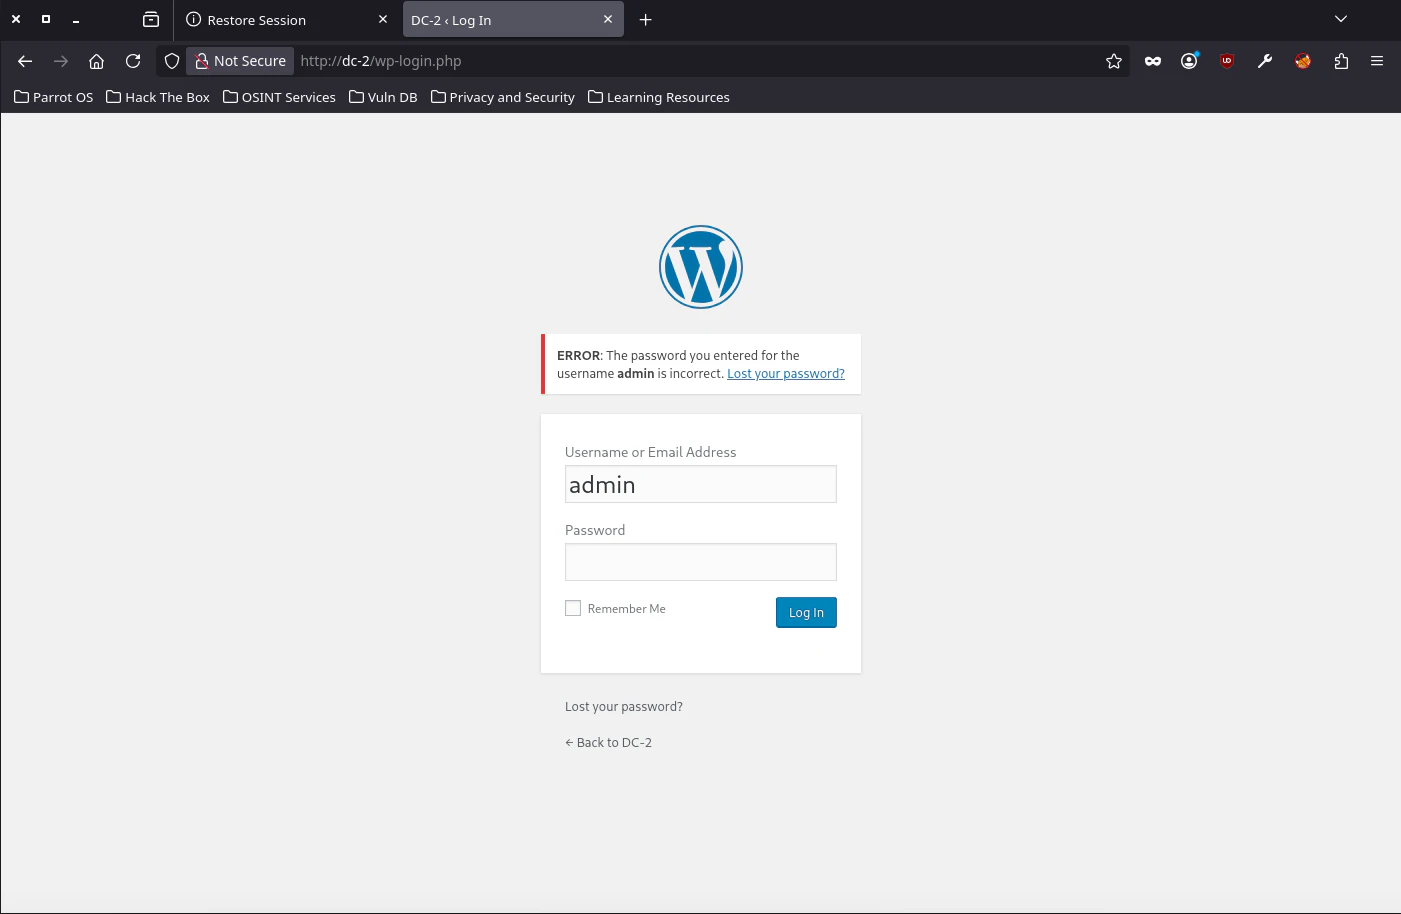This screenshot has height=914, width=1401.
Task: Minimize the browser window
Action: coord(76,19)
